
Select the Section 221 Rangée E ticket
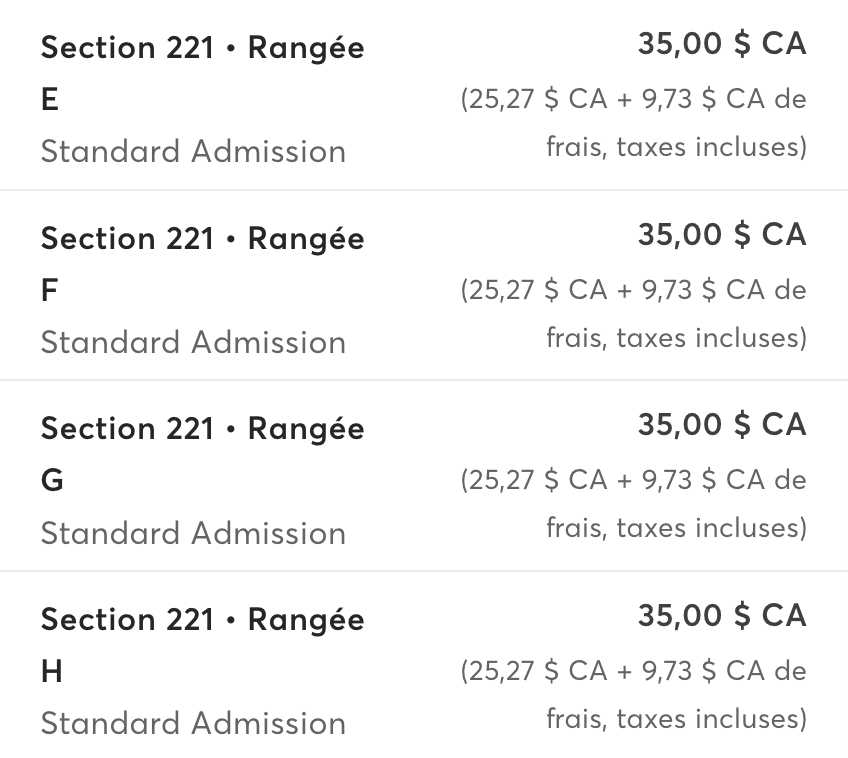(x=424, y=95)
